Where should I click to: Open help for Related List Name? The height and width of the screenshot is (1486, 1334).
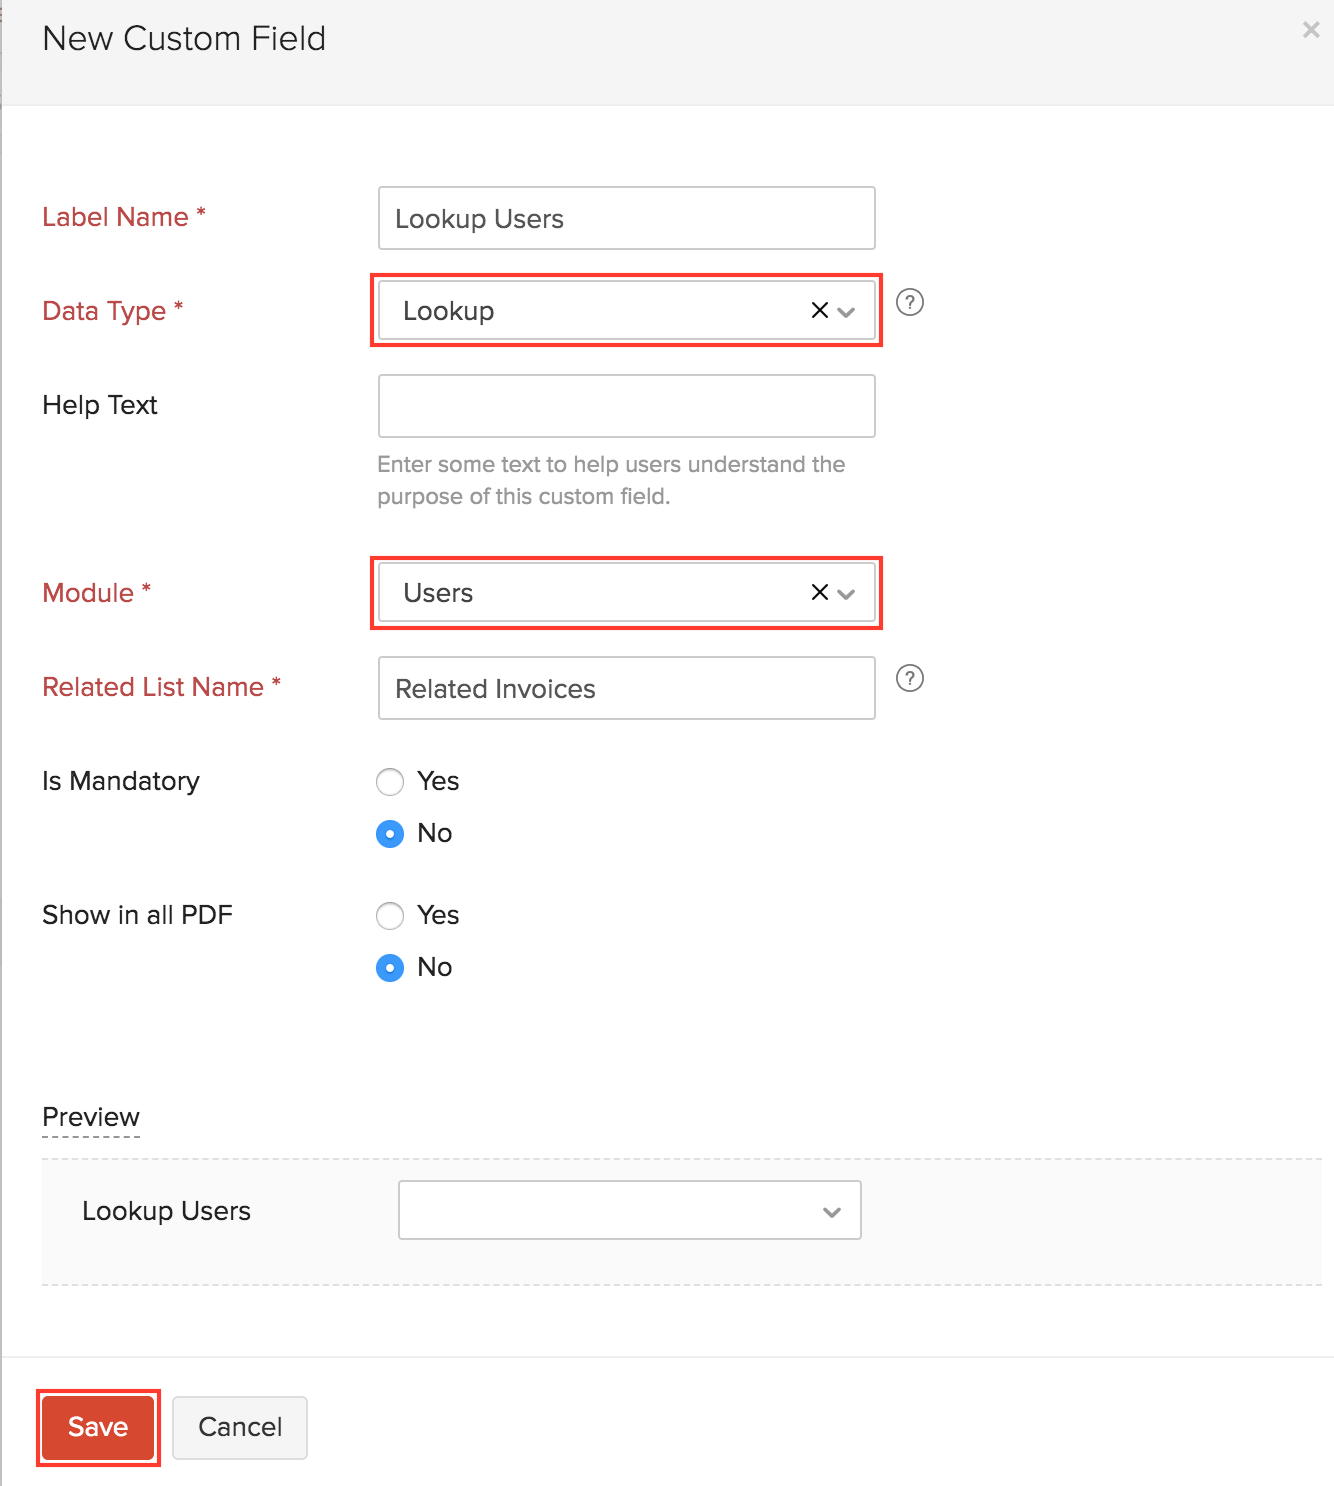(x=910, y=678)
